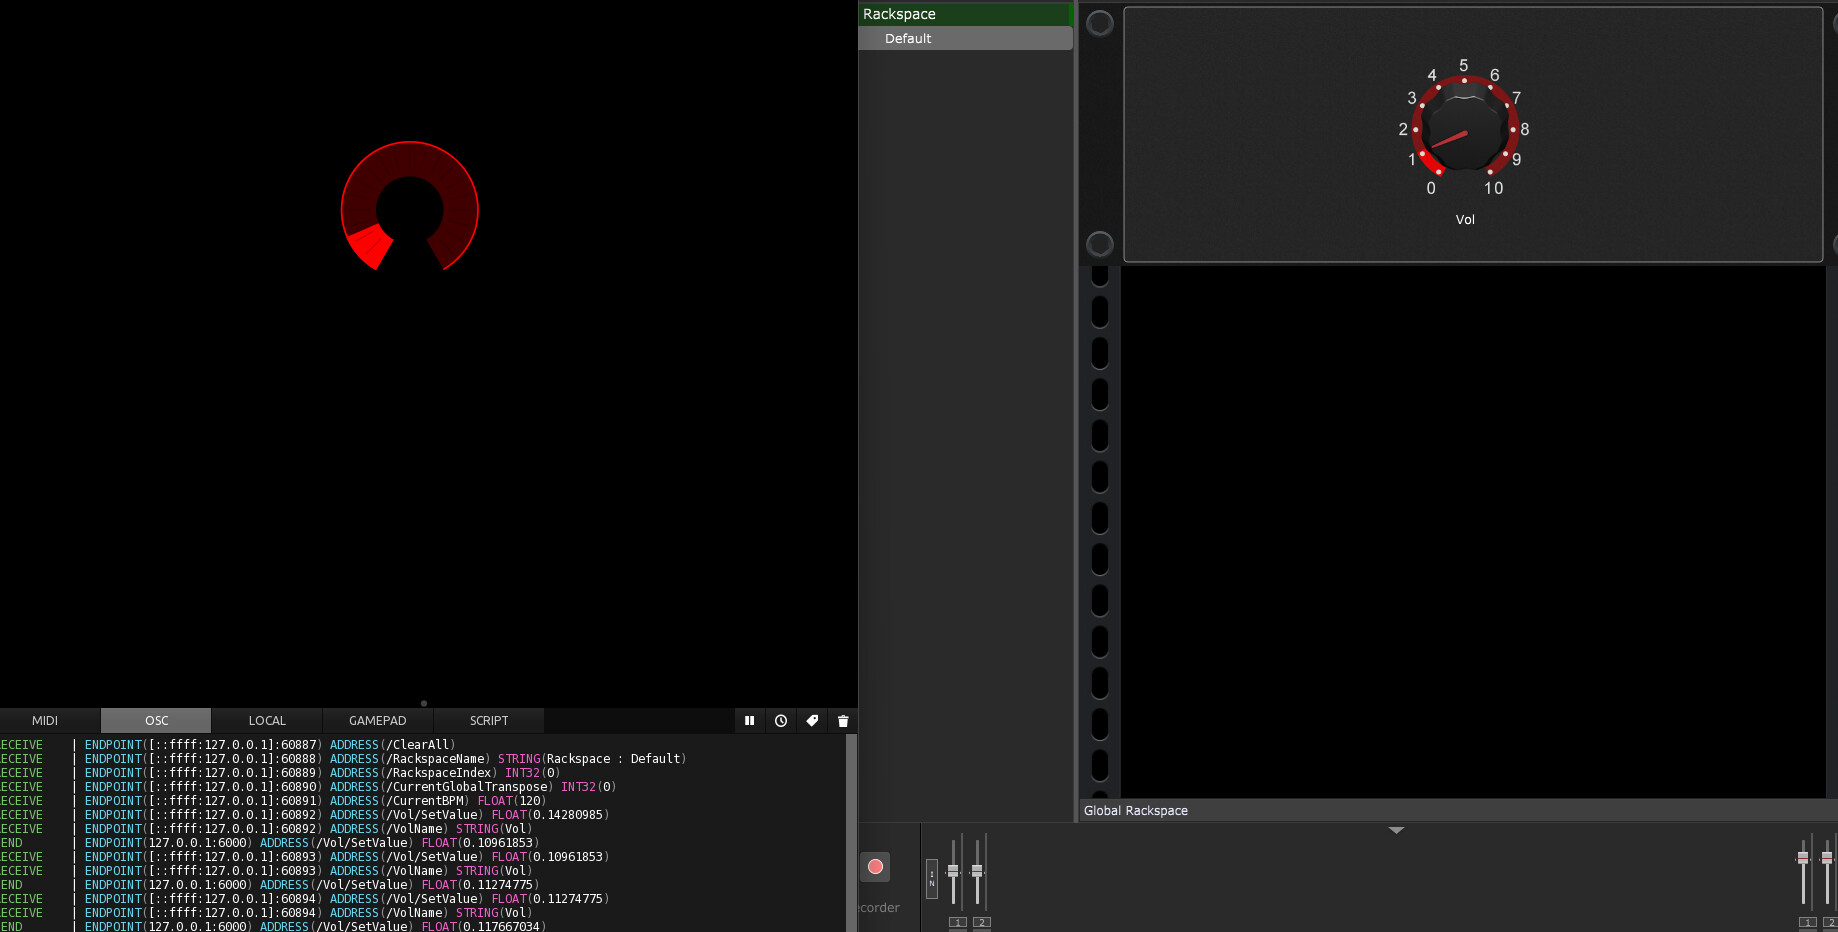This screenshot has height=932, width=1838.
Task: Select the GAMEPAD tab
Action: click(377, 721)
